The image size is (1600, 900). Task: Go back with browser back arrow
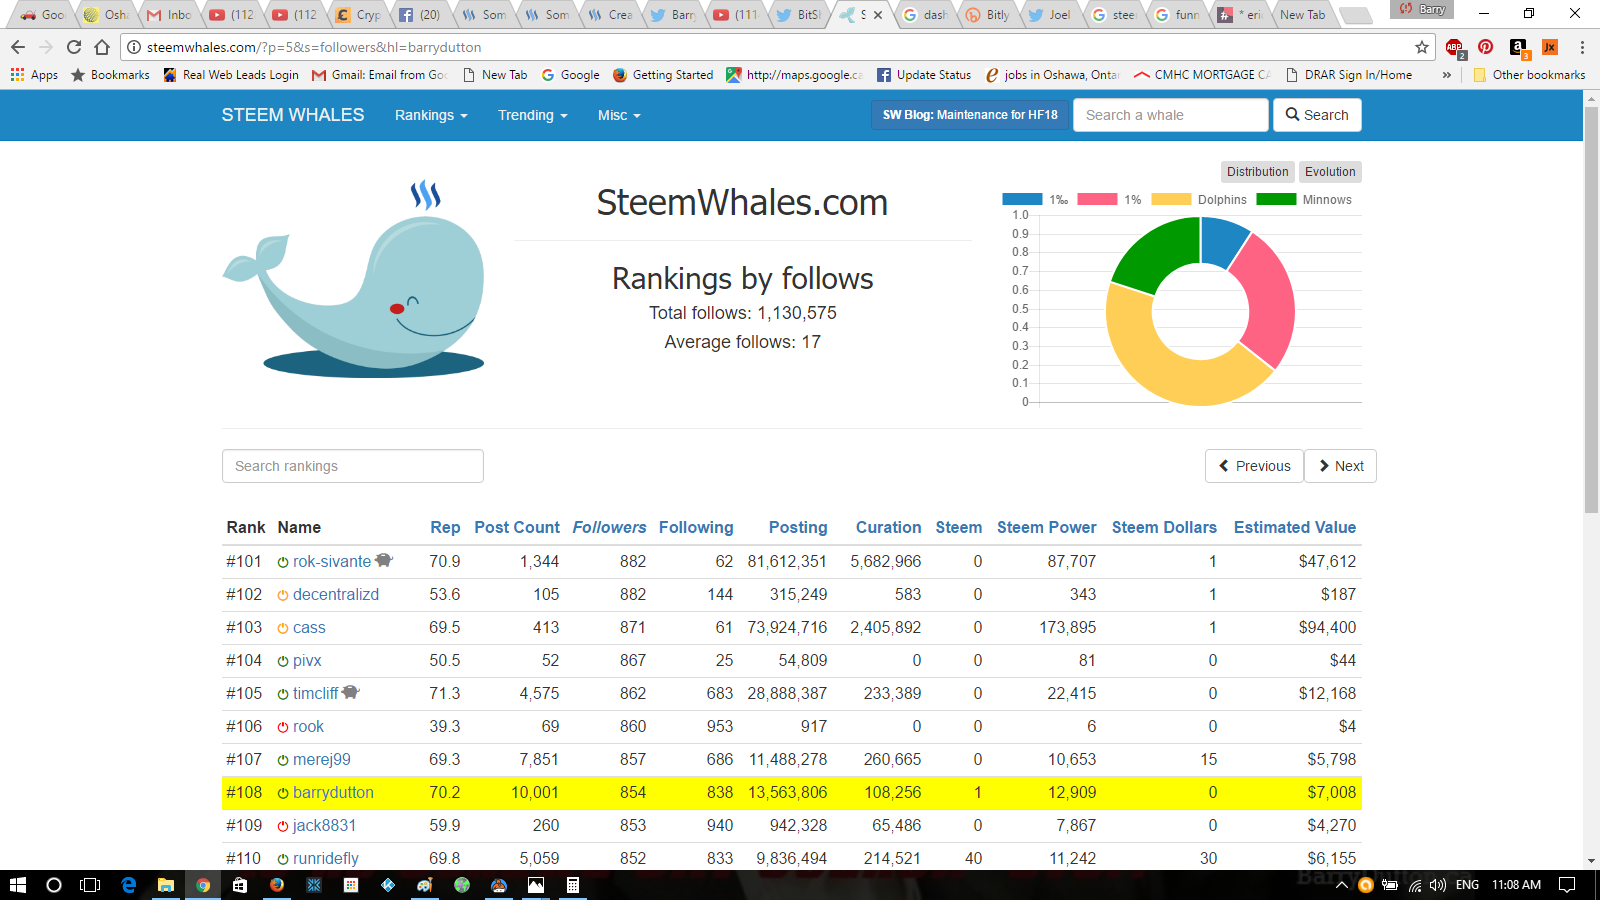click(18, 47)
